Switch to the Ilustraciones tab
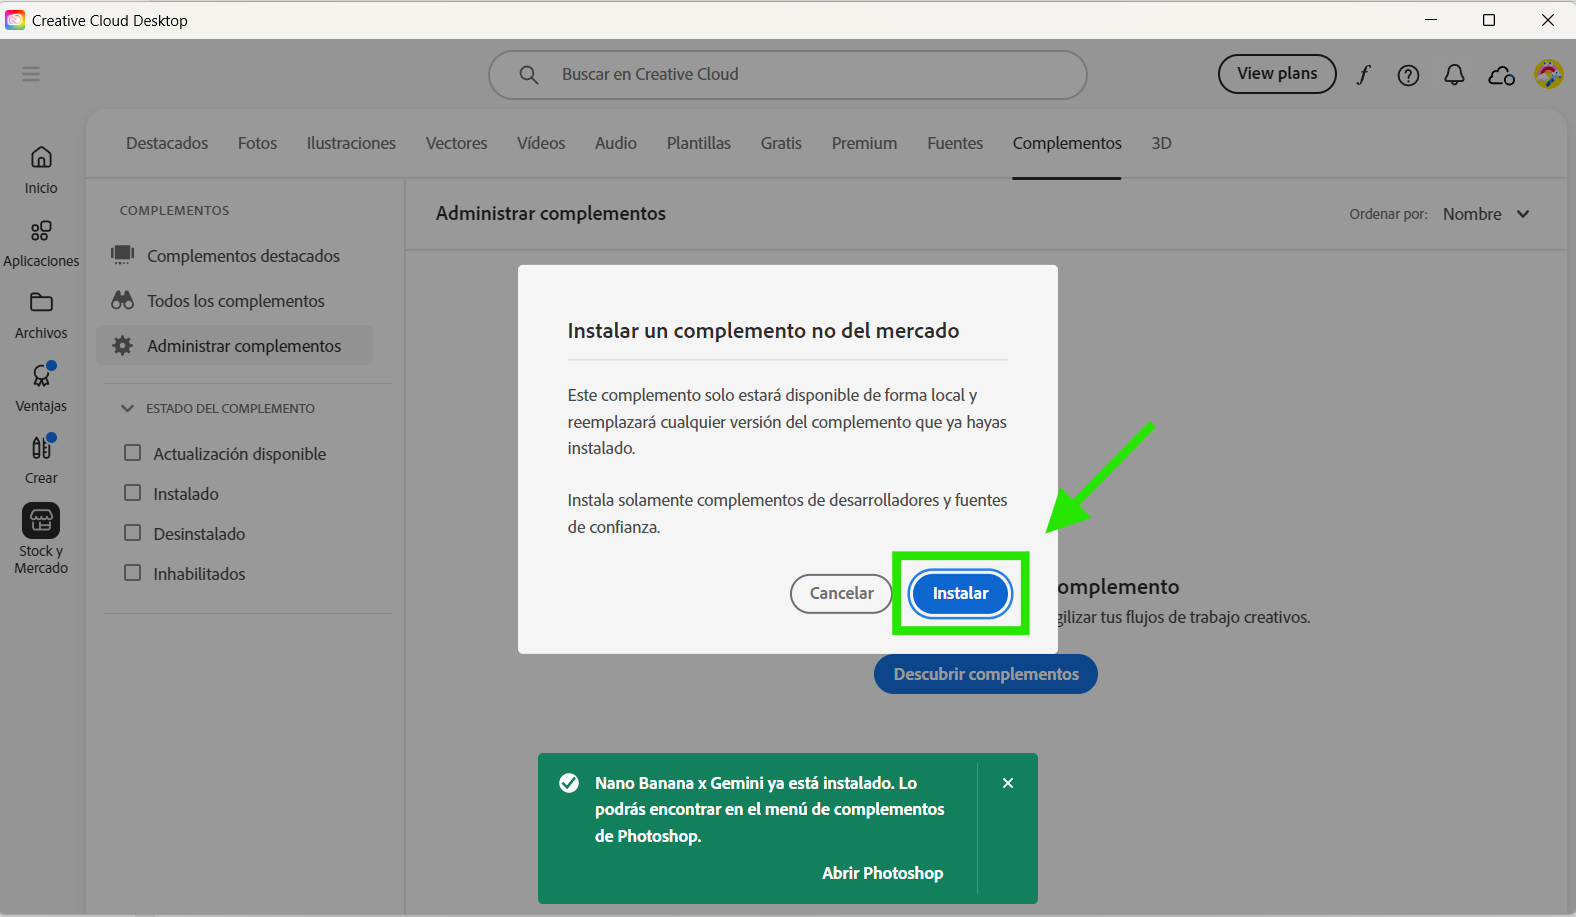This screenshot has width=1576, height=917. click(351, 143)
